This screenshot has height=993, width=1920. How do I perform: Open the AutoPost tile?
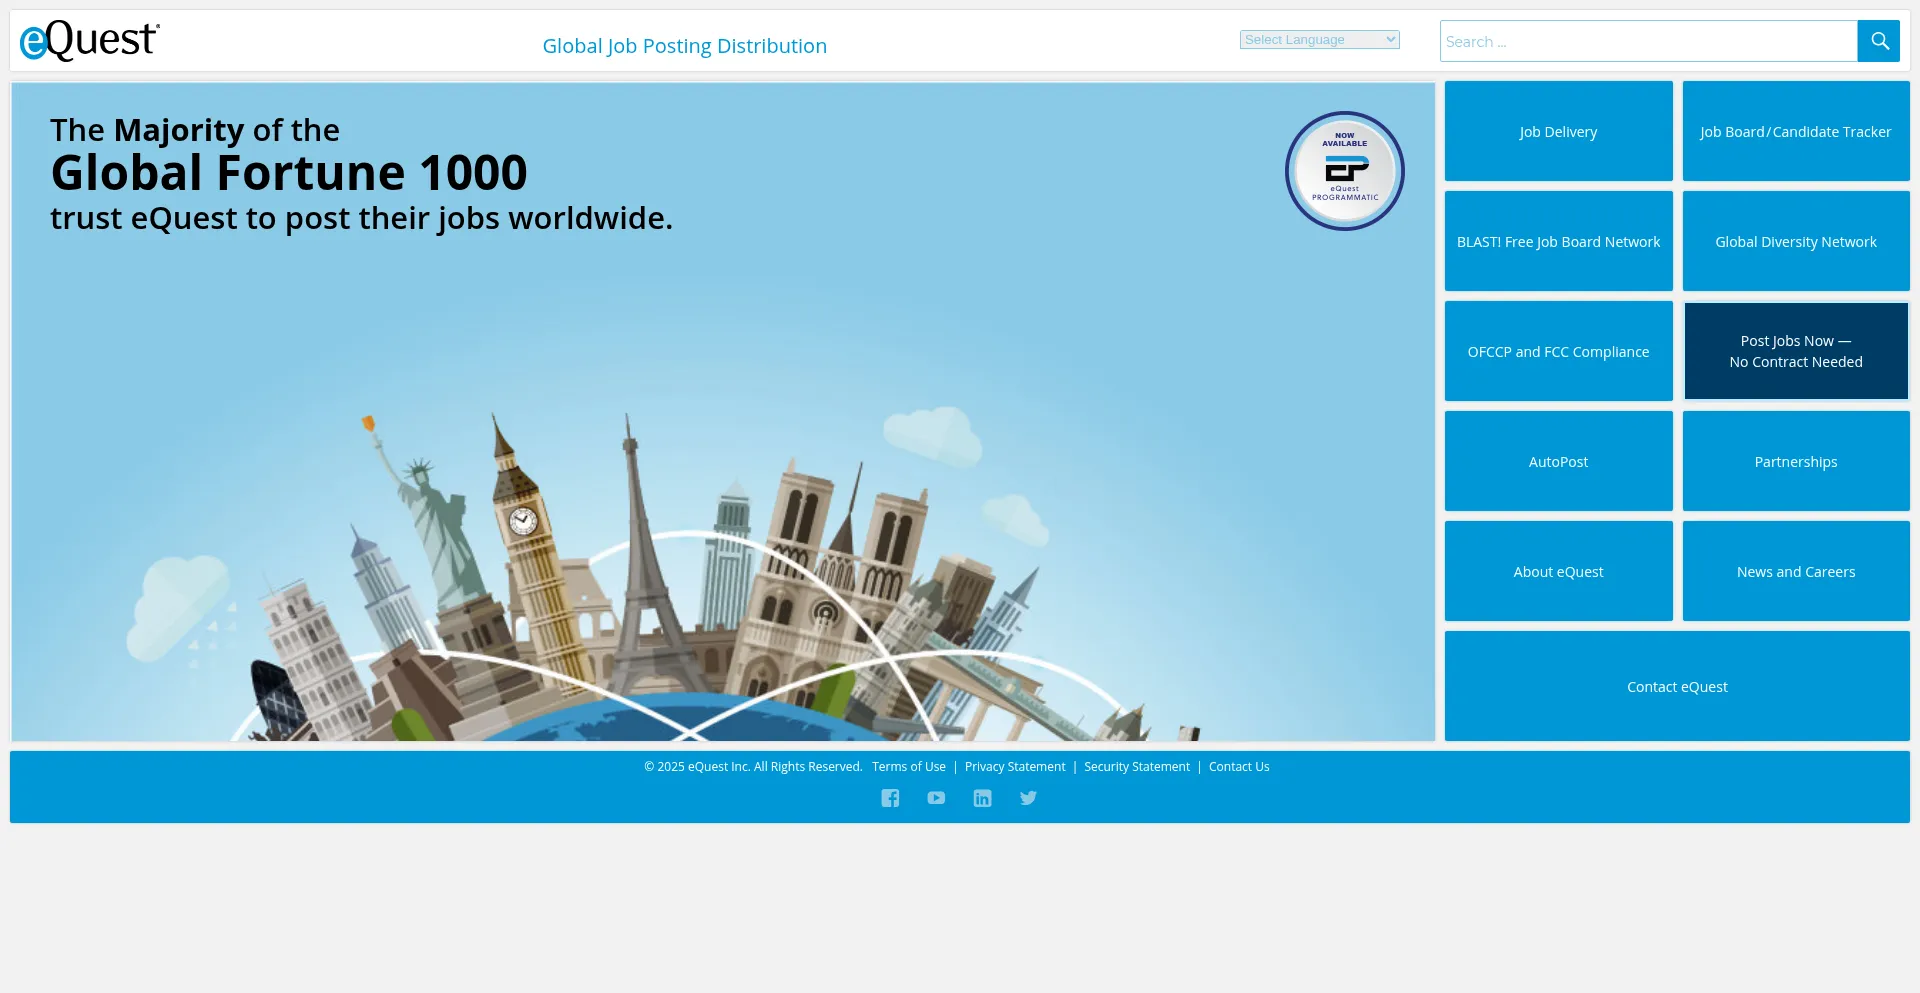pyautogui.click(x=1558, y=461)
